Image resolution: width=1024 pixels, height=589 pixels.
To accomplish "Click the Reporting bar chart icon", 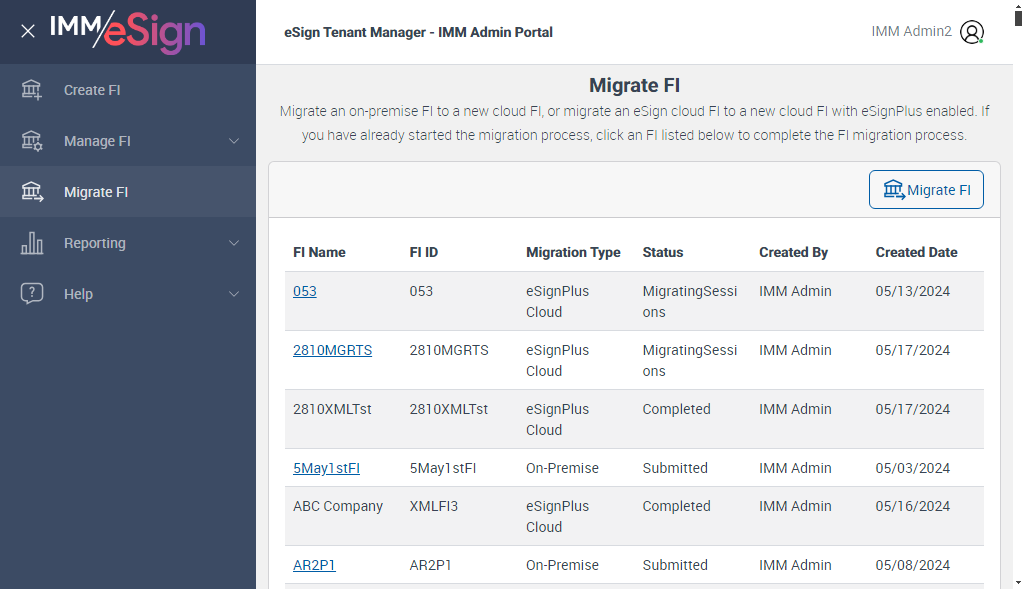I will [31, 242].
